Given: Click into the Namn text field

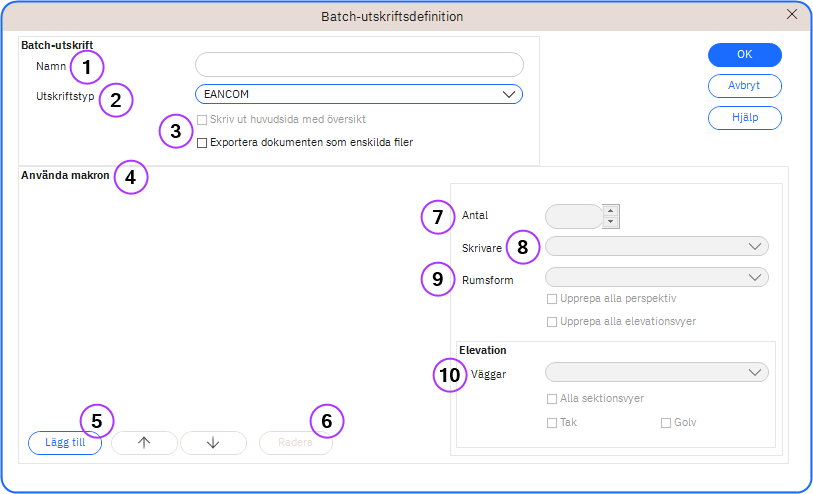Looking at the screenshot, I should [x=359, y=65].
